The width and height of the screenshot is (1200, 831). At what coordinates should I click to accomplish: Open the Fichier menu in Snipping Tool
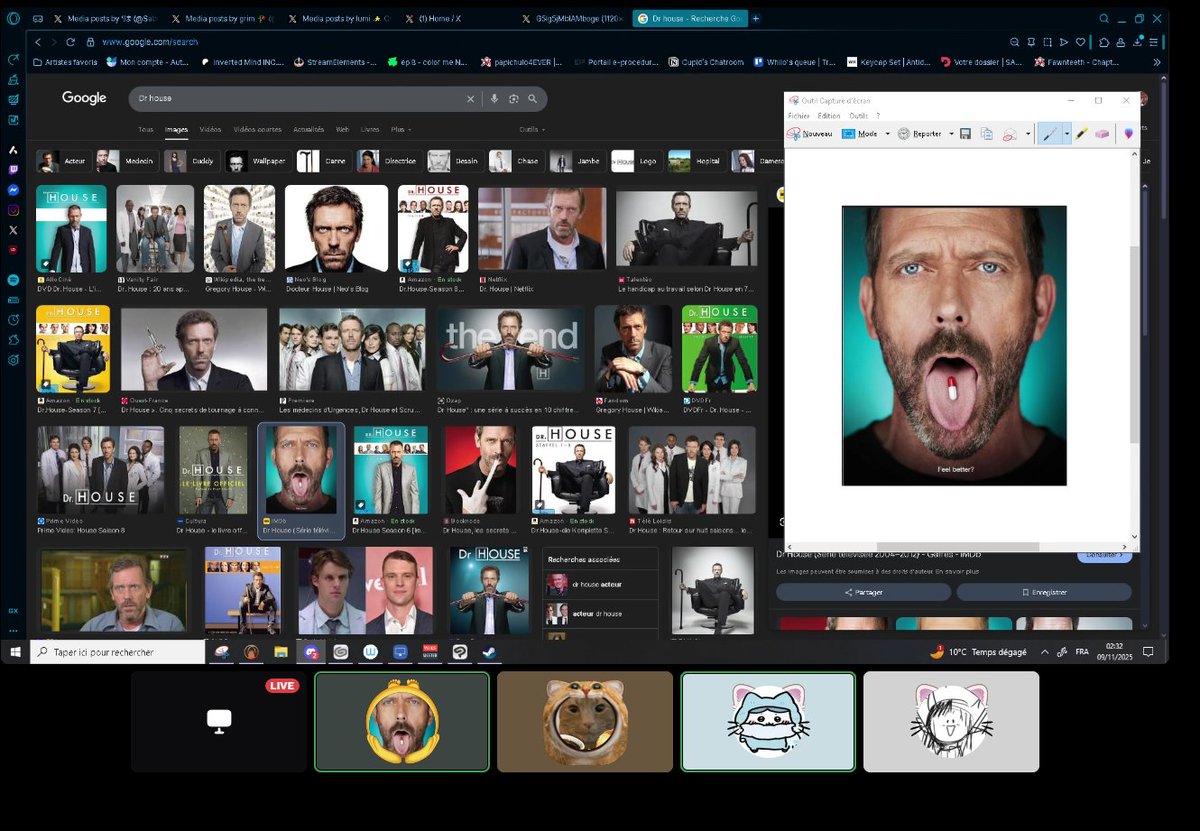[x=798, y=116]
